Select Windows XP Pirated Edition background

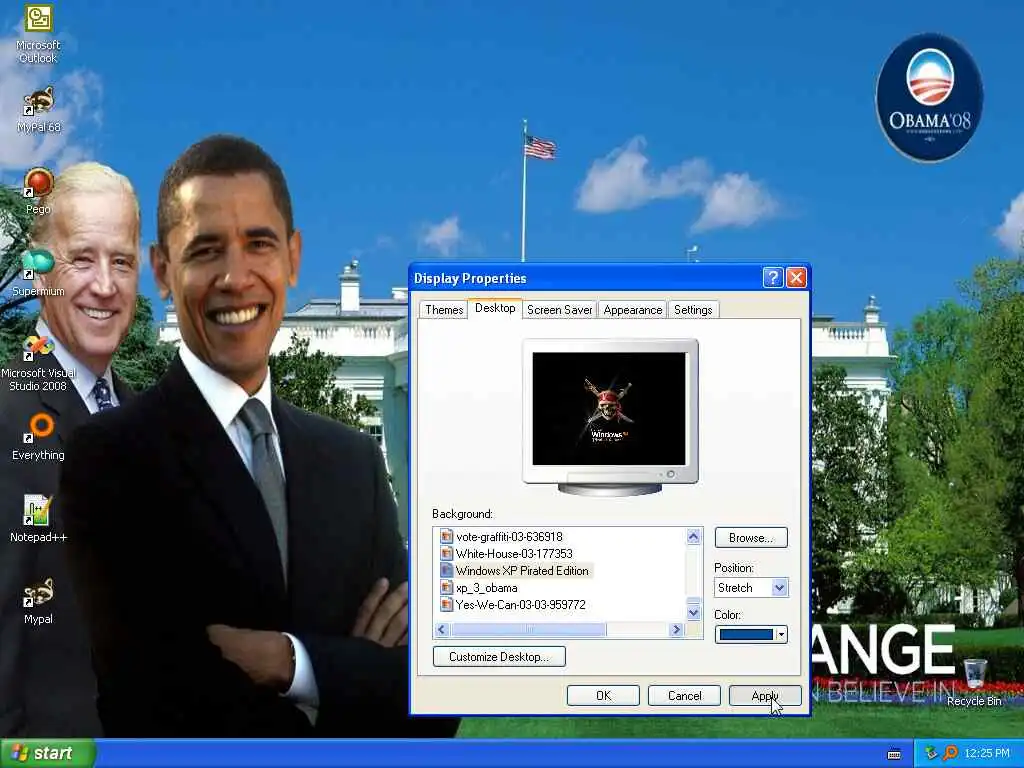[522, 571]
